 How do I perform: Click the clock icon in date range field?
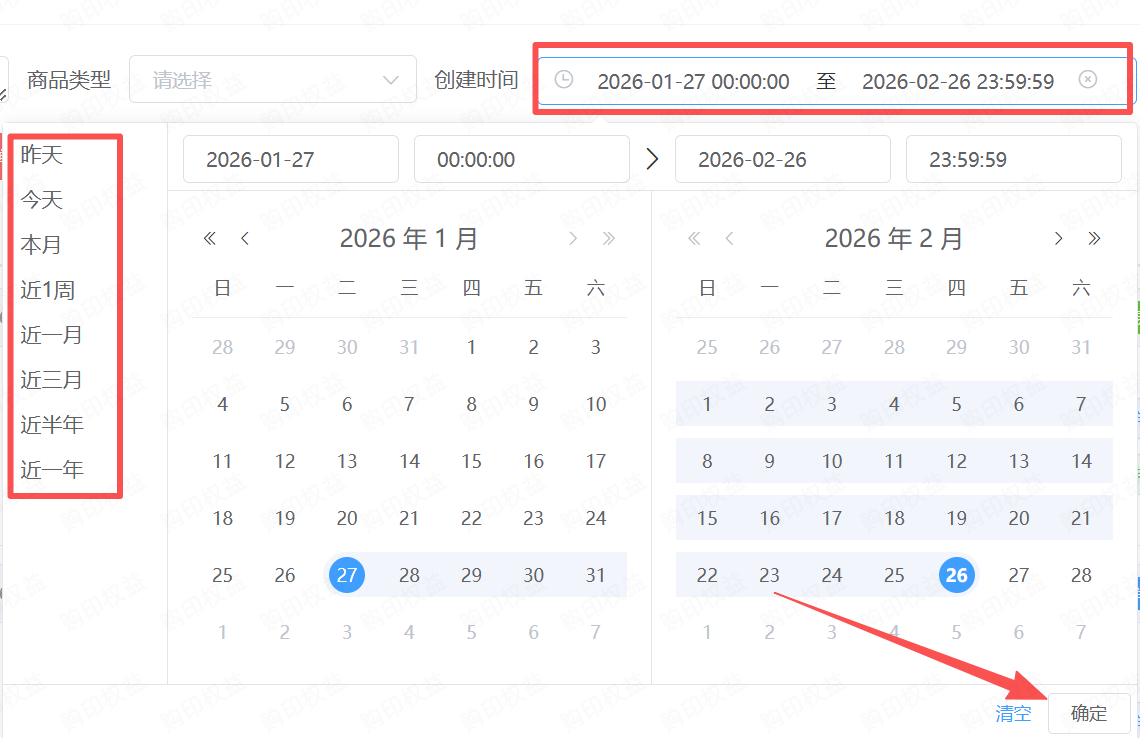[564, 80]
